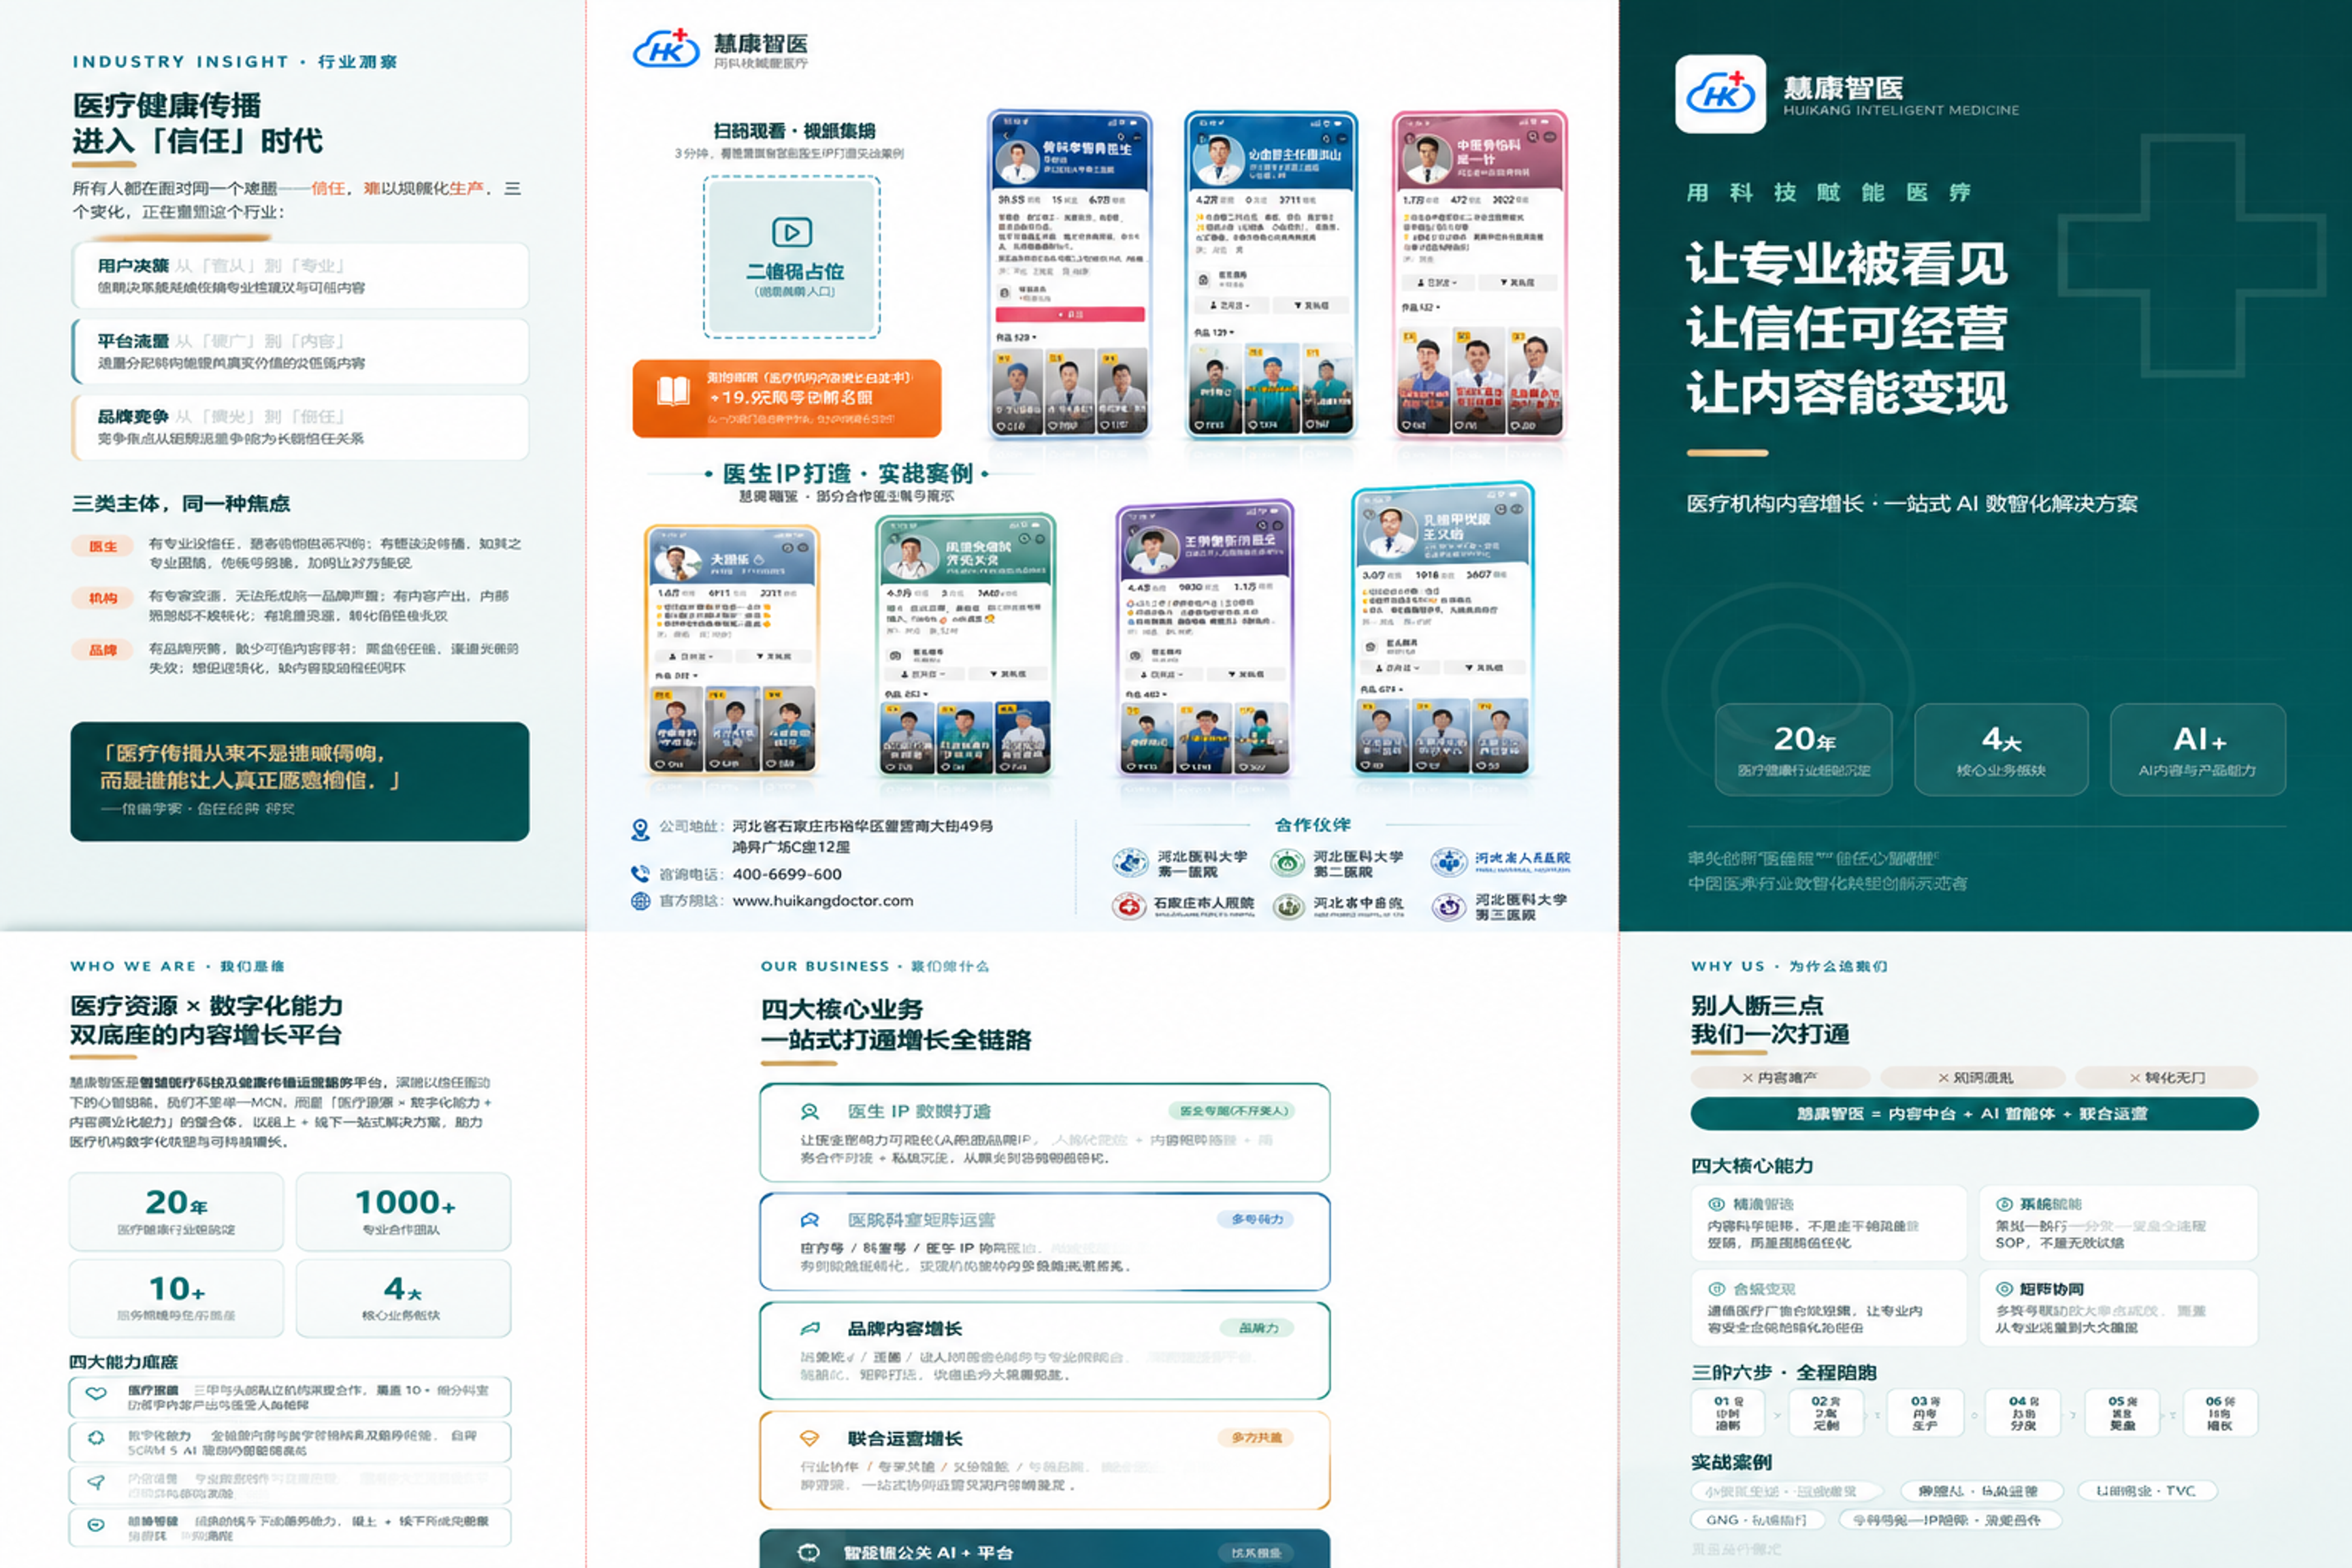
Task: Click the paper plane icon under 四大能力底座
Action: tap(96, 1482)
